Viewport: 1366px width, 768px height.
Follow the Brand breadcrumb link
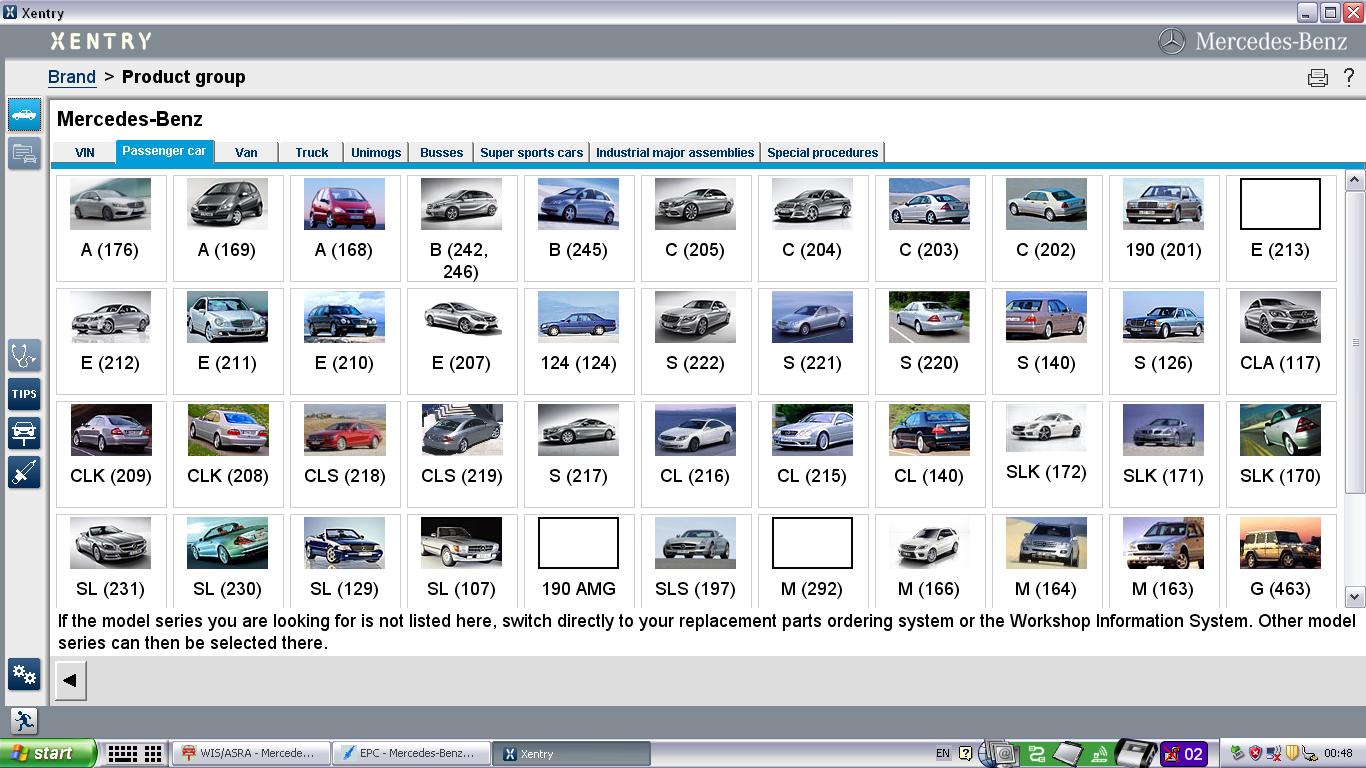72,77
